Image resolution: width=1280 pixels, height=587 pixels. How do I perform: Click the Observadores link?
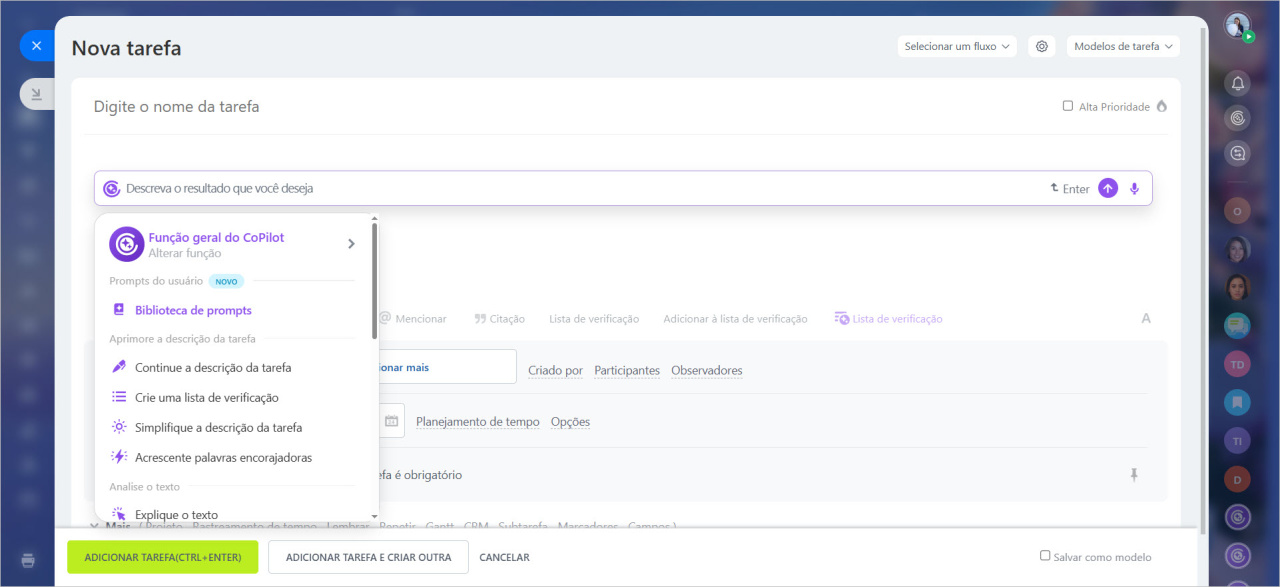point(707,370)
